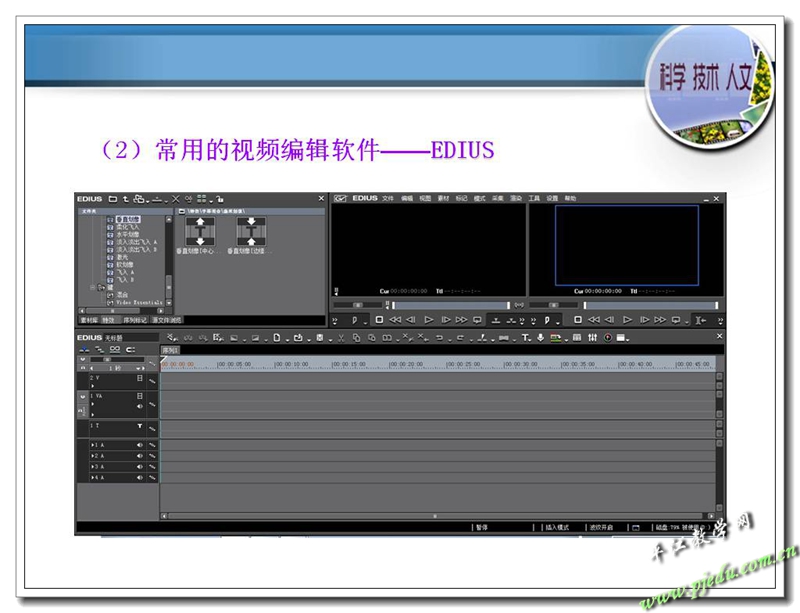Image resolution: width=800 pixels, height=613 pixels.
Task: Click the scissors cut icon in timeline toolbar
Action: 341,338
